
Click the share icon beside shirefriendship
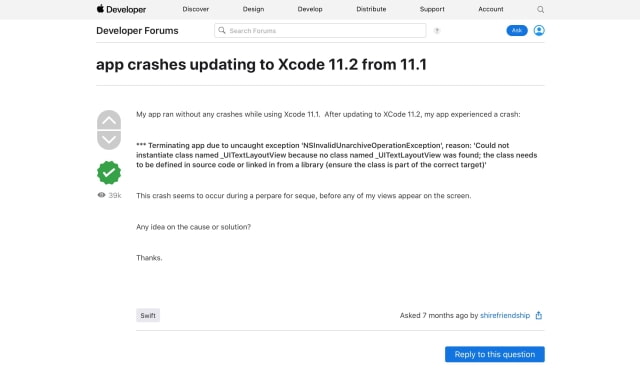(539, 315)
